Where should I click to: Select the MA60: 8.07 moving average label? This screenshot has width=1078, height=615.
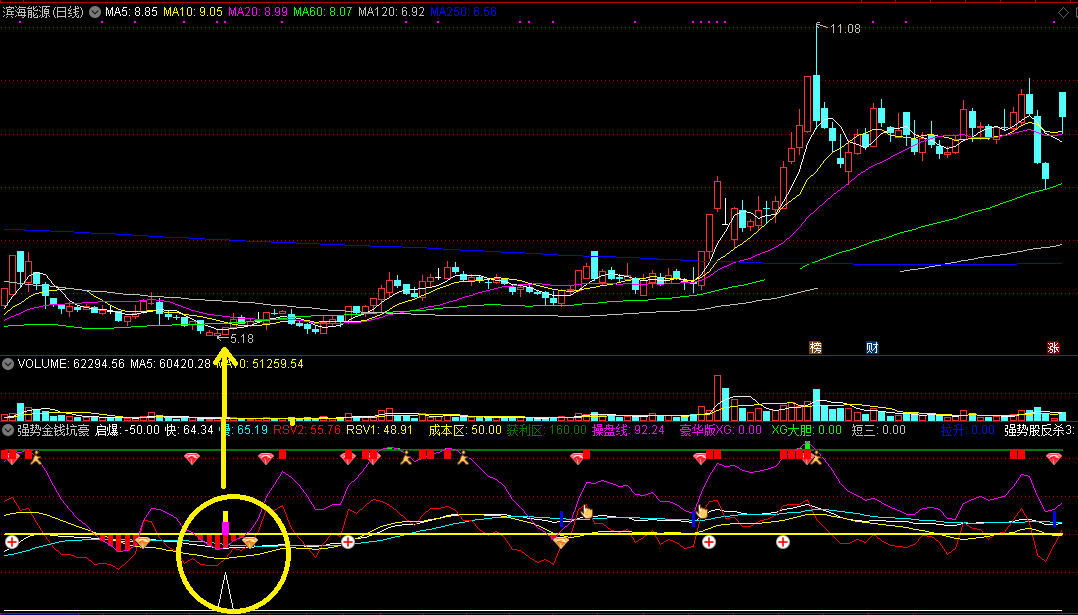pyautogui.click(x=322, y=12)
